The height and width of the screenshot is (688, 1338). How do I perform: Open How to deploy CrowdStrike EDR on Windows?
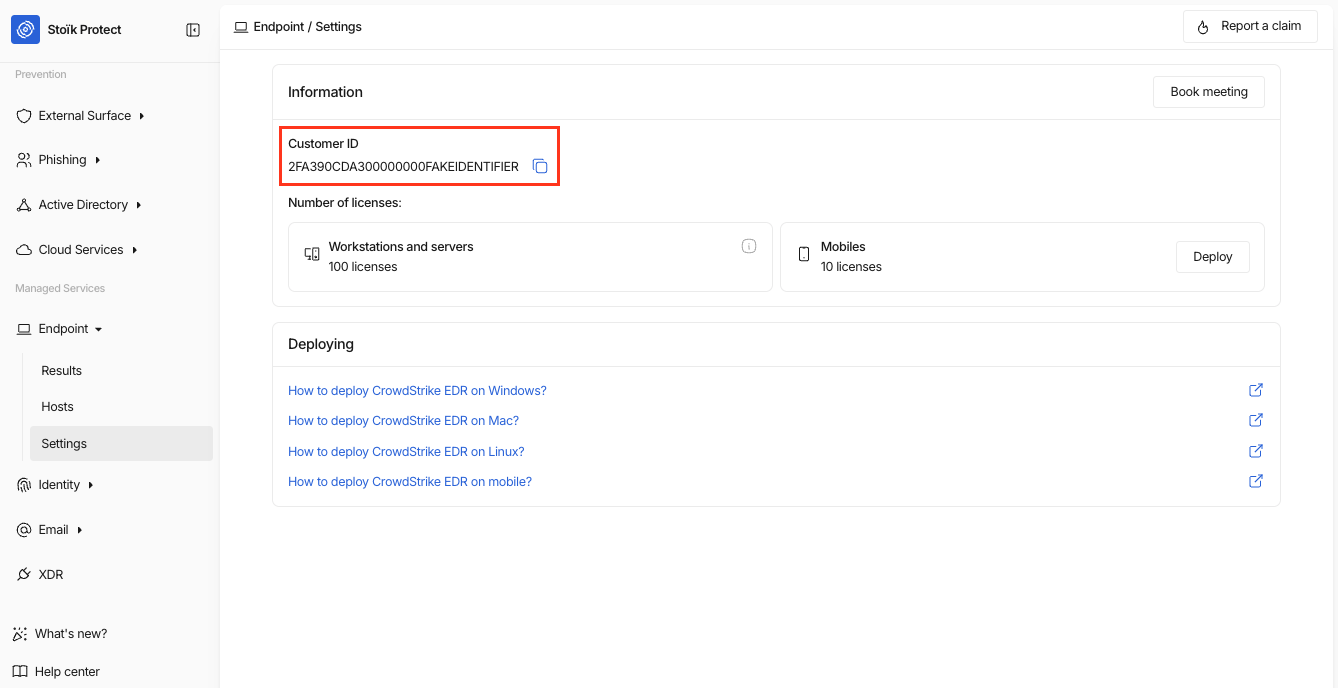[417, 391]
